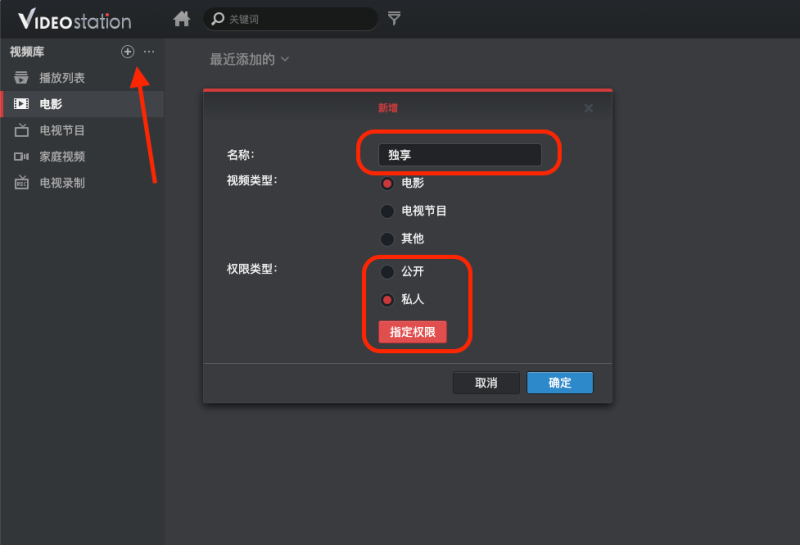Open the 电影 library

click(x=82, y=104)
